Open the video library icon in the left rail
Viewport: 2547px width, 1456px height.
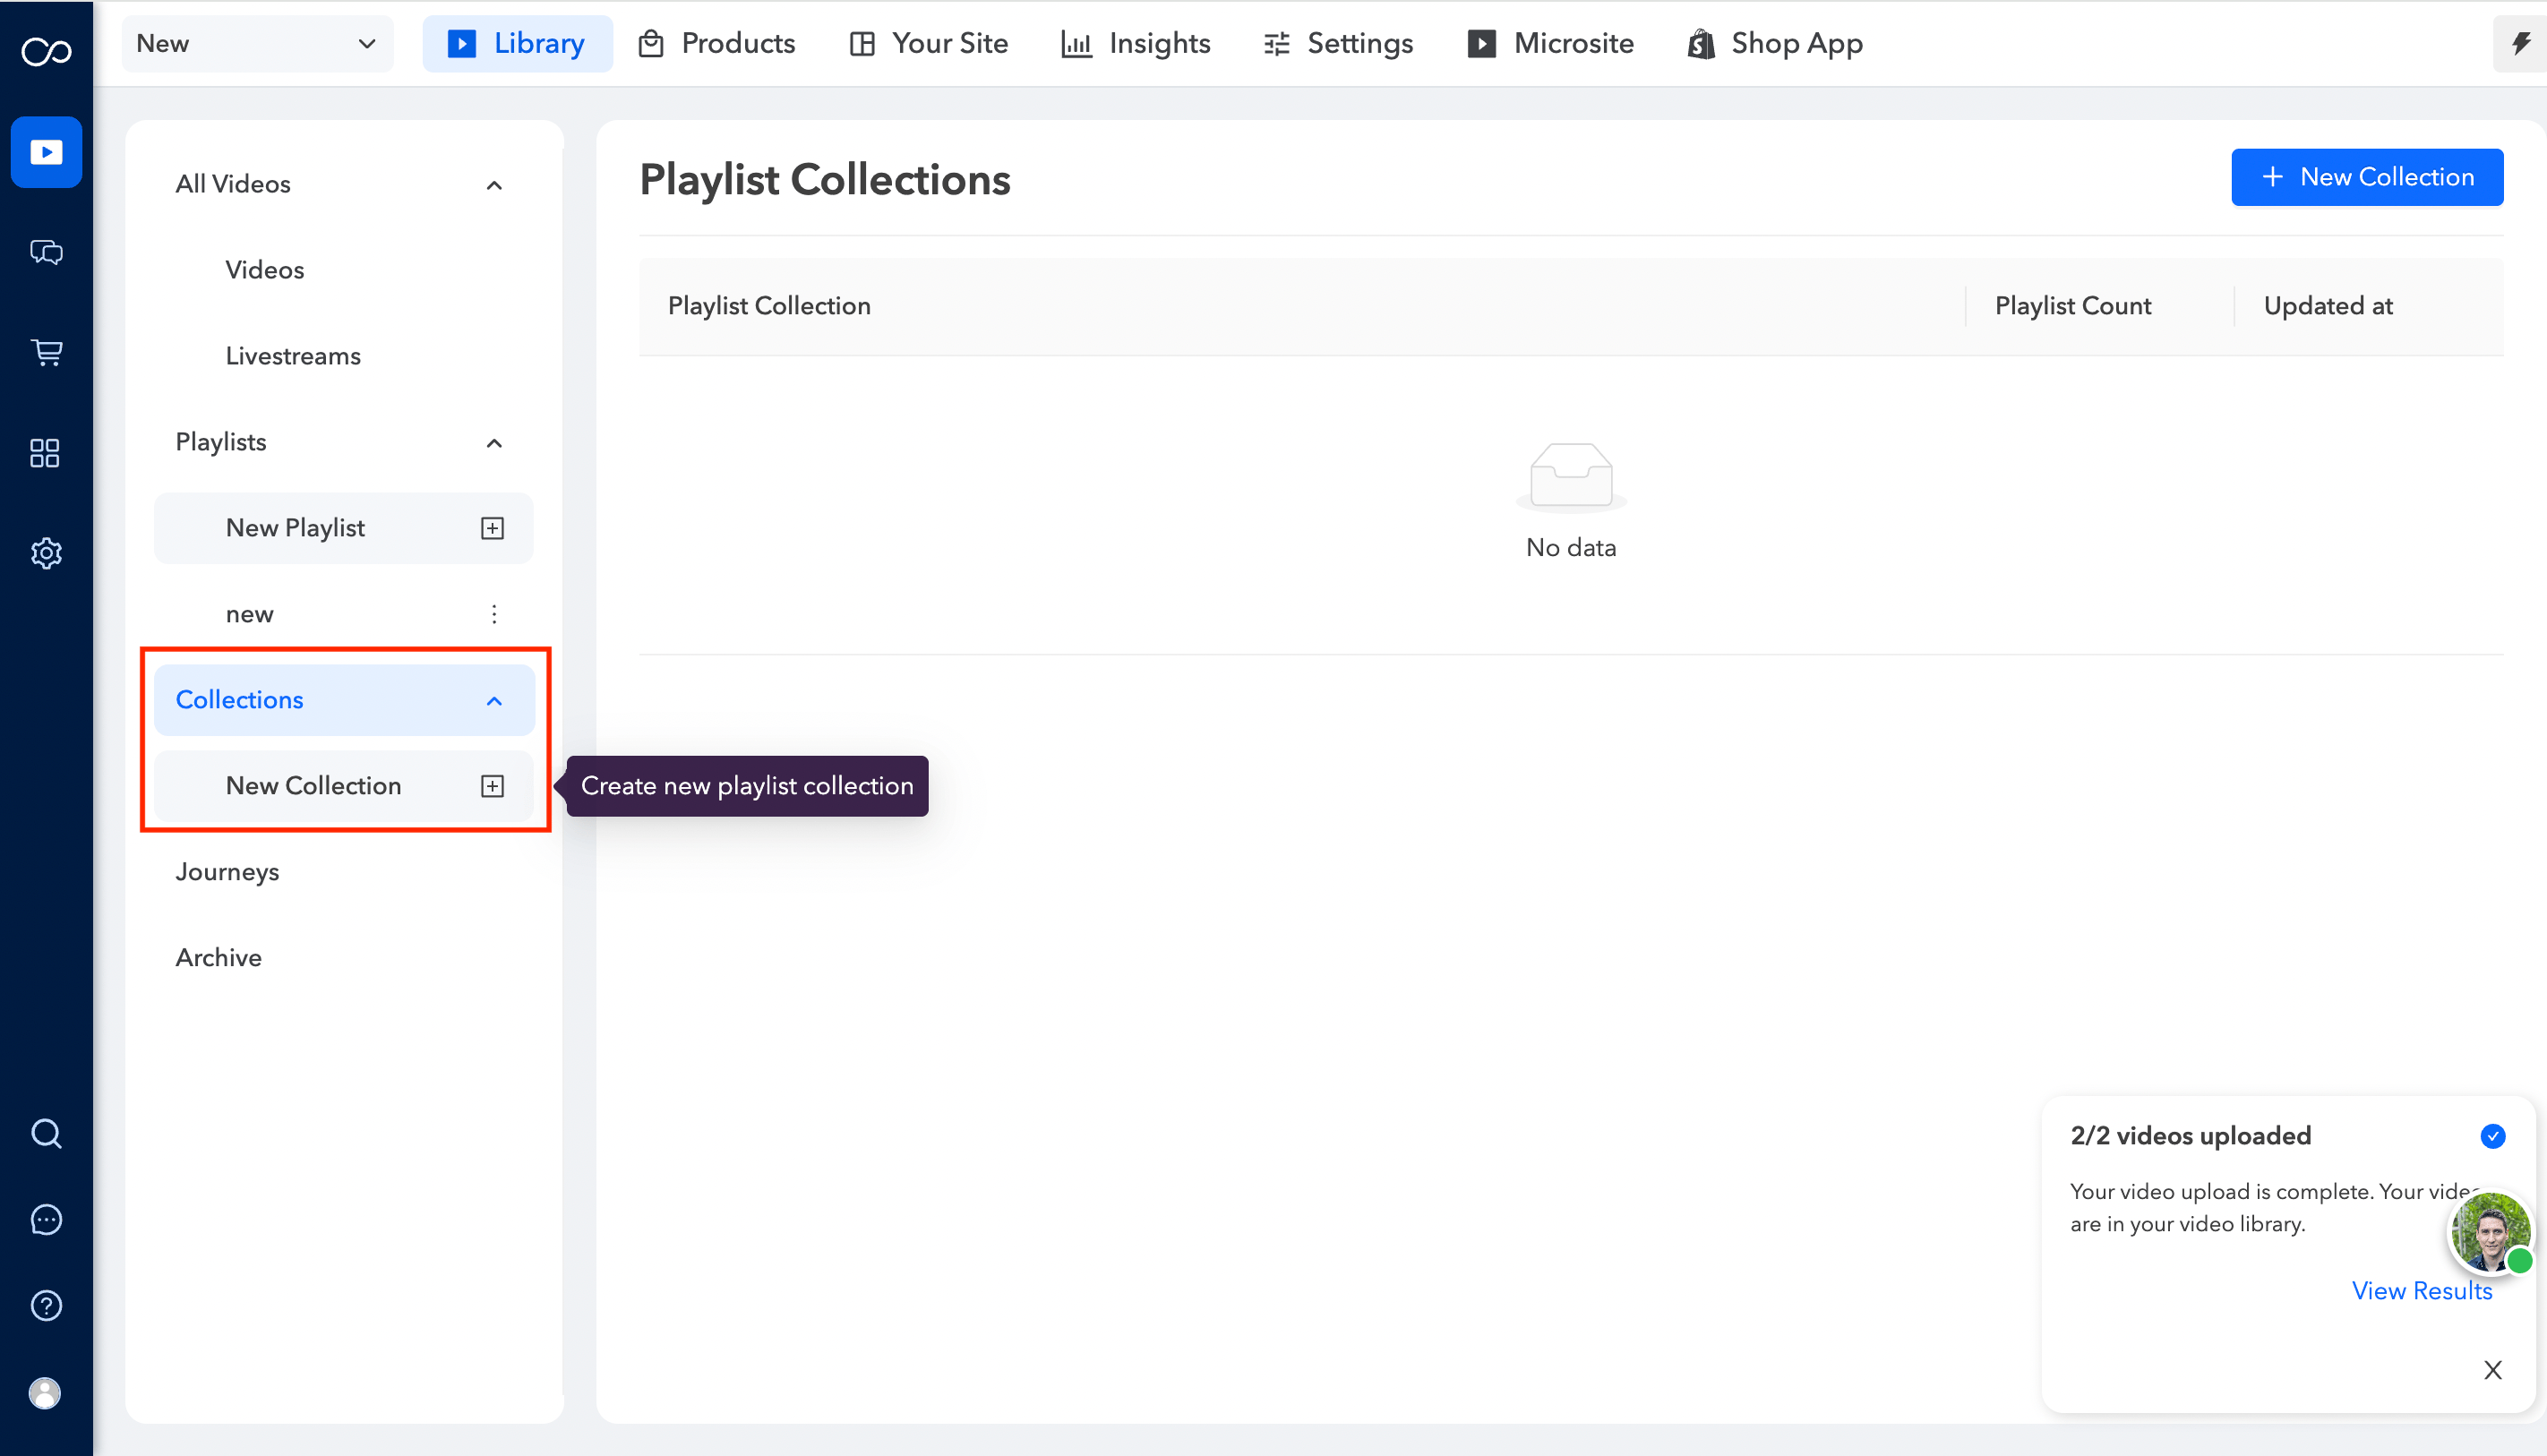coord(46,152)
